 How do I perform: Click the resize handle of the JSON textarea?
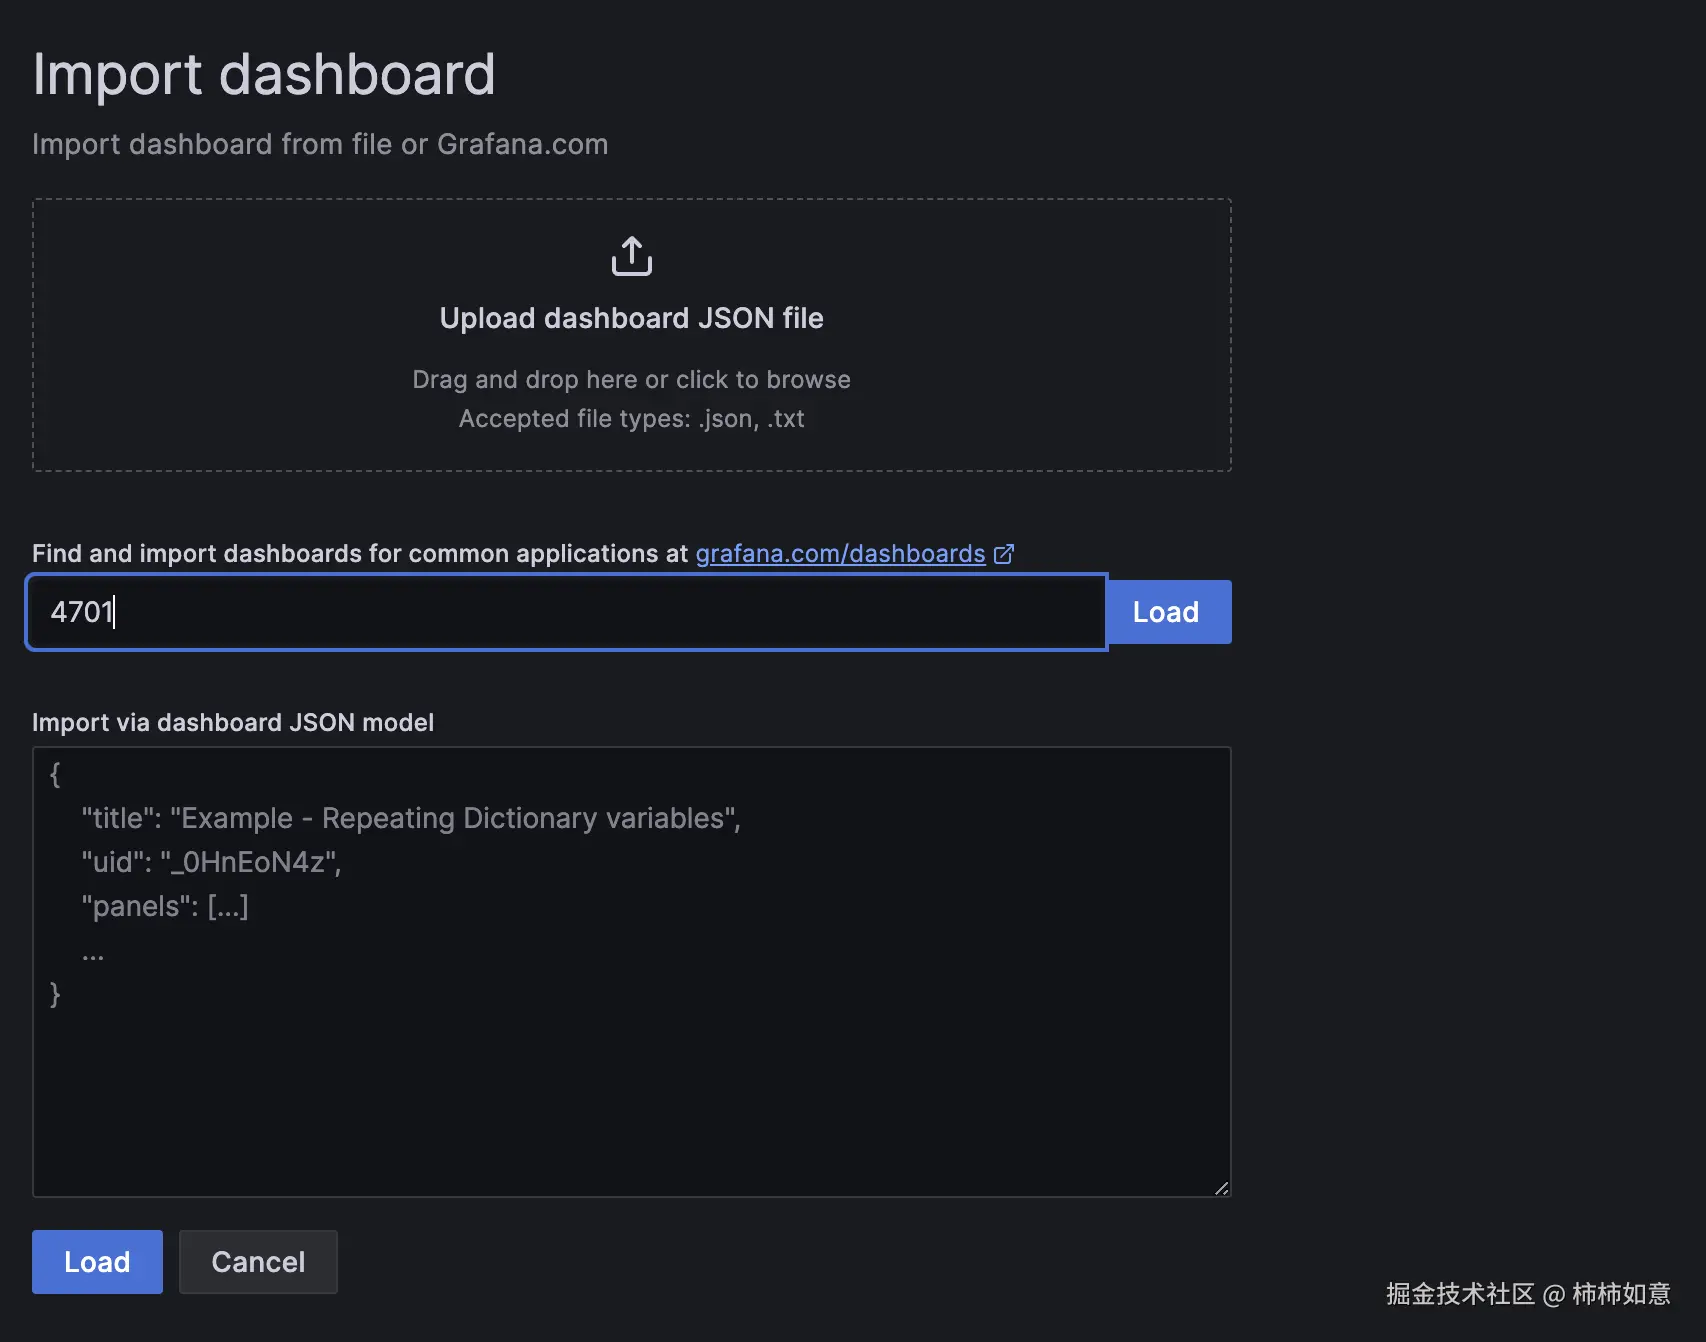(1222, 1189)
